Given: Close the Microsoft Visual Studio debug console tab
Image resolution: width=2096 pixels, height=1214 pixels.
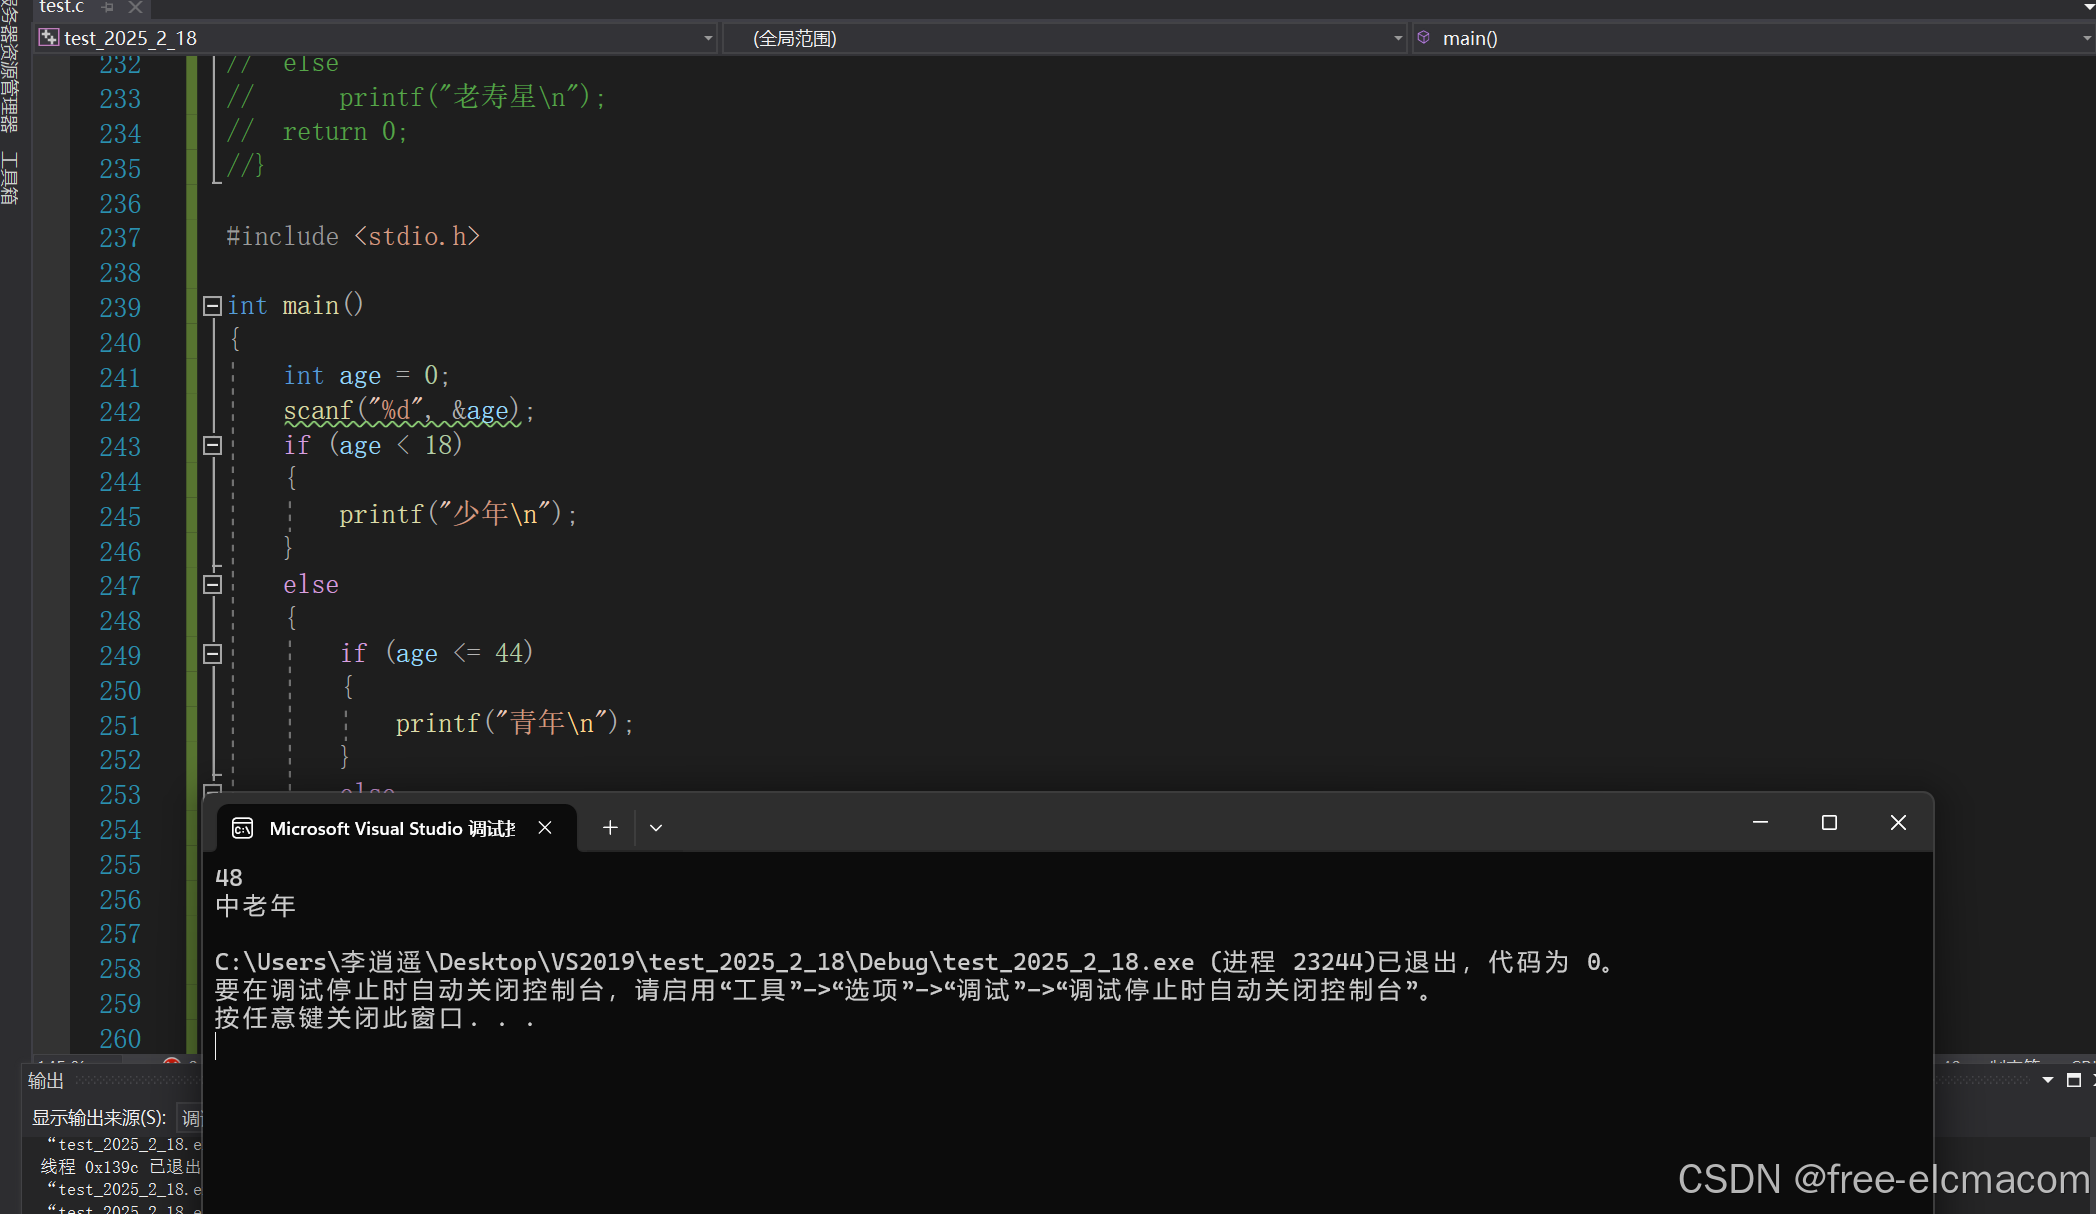Looking at the screenshot, I should pyautogui.click(x=545, y=827).
